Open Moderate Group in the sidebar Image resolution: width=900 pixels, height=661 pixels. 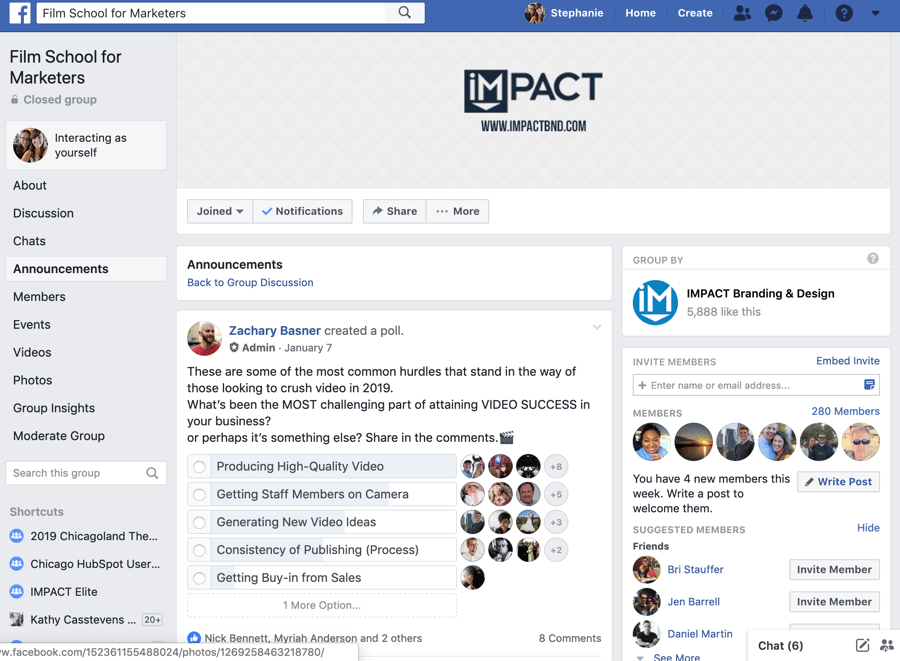click(x=59, y=436)
